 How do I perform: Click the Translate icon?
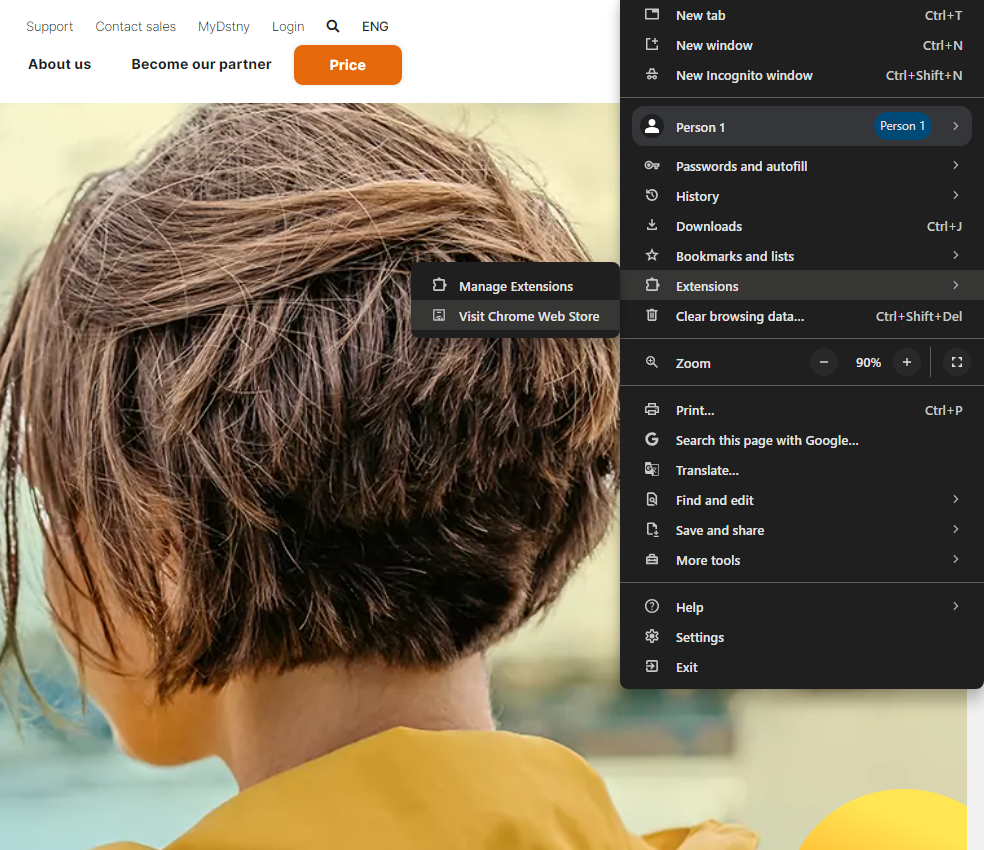tap(652, 469)
